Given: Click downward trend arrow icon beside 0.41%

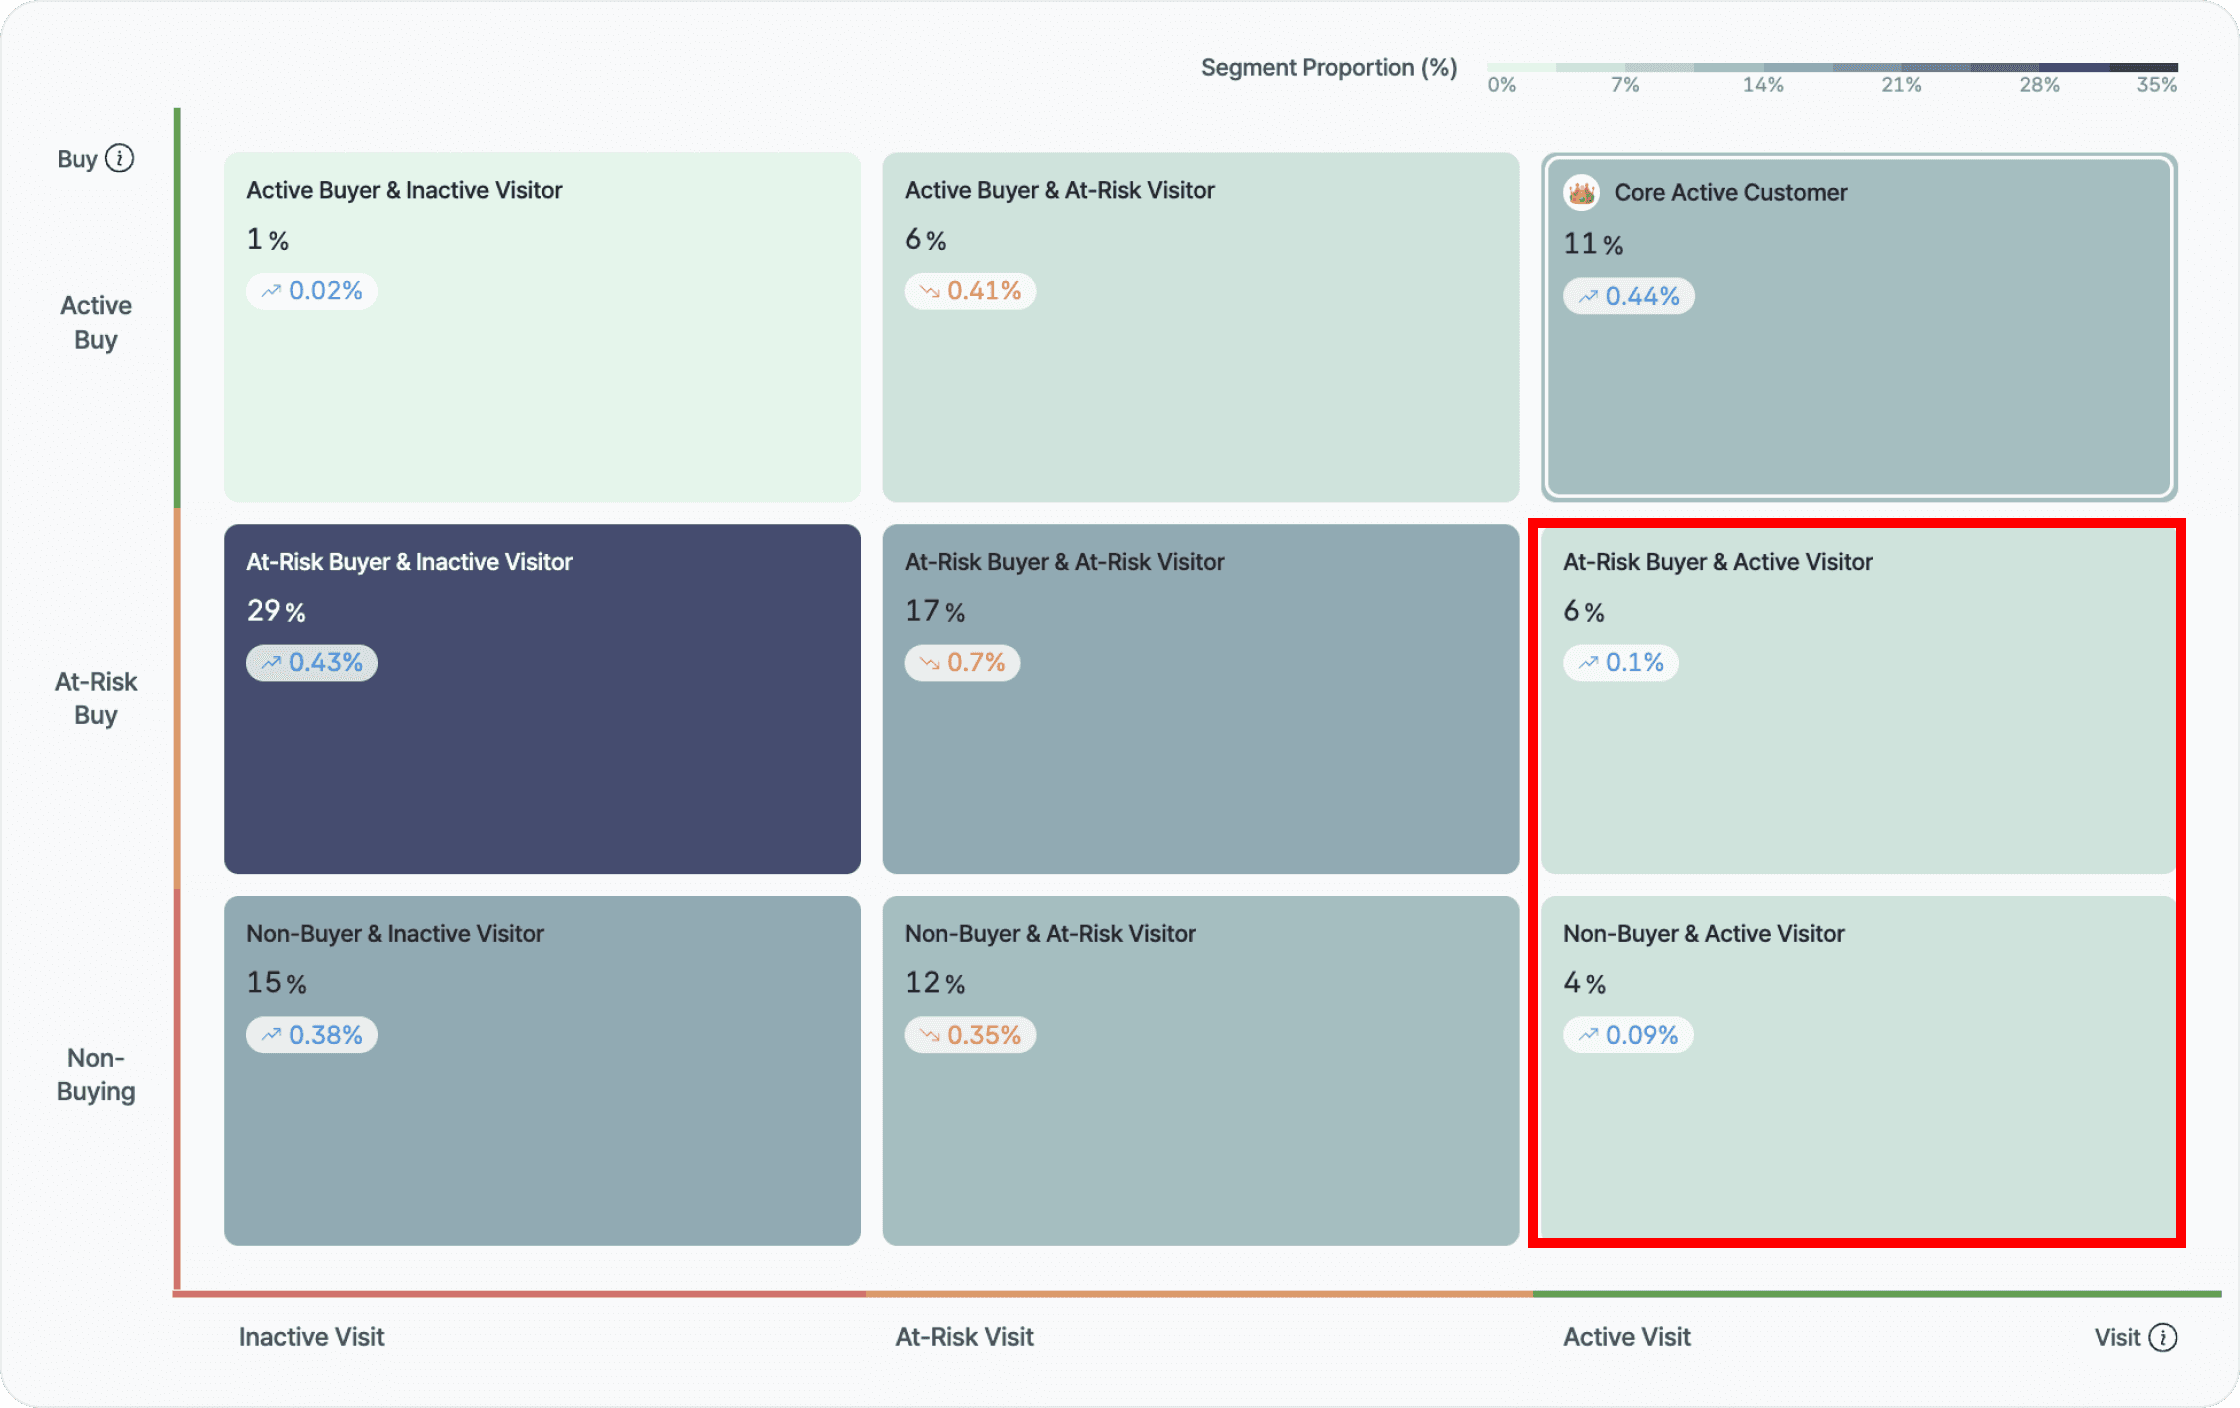Looking at the screenshot, I should click(929, 291).
